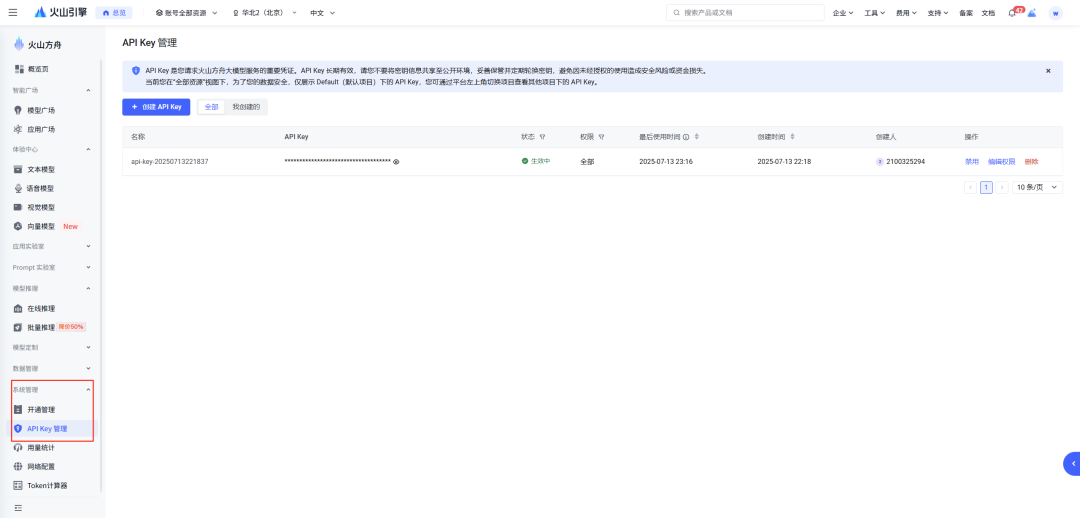Click the 火山引擎 logo
Image resolution: width=1080 pixels, height=518 pixels.
pos(60,12)
